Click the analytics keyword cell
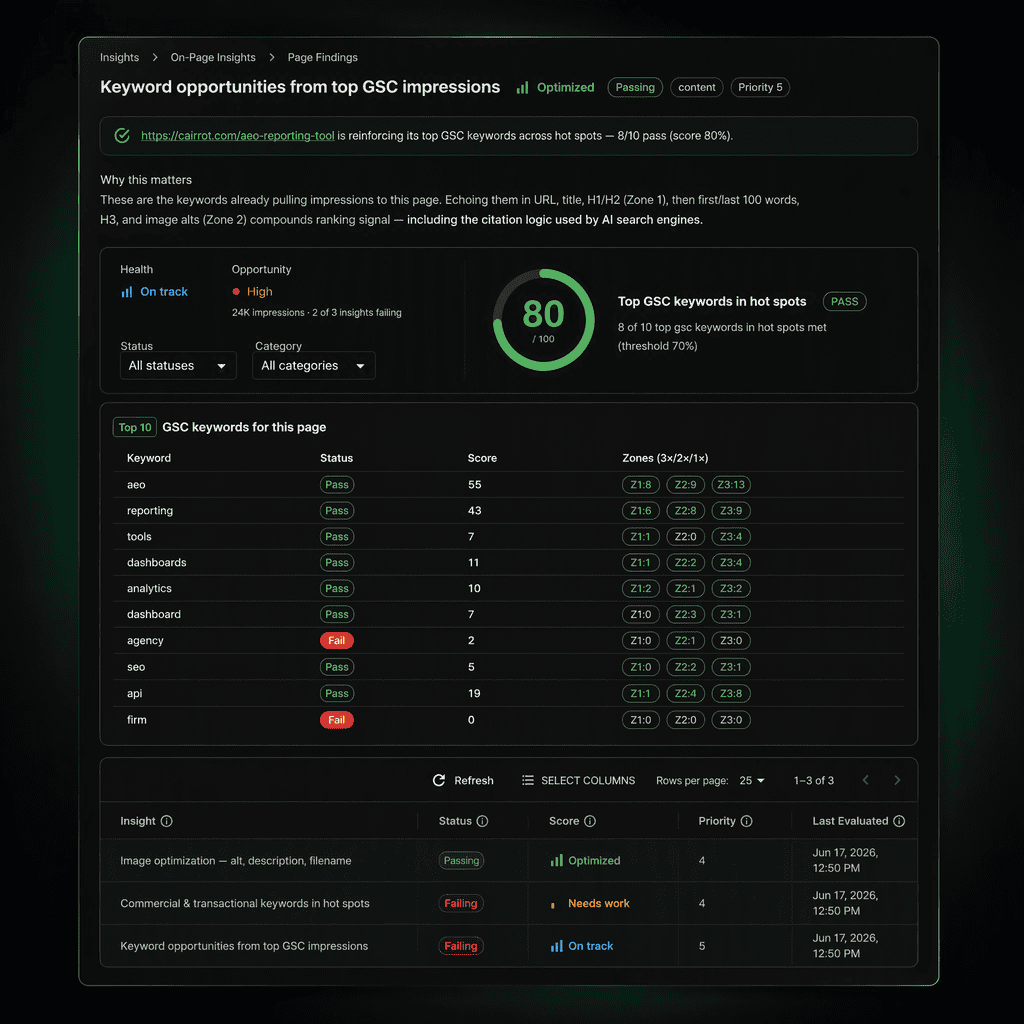The width and height of the screenshot is (1024, 1024). pyautogui.click(x=150, y=589)
